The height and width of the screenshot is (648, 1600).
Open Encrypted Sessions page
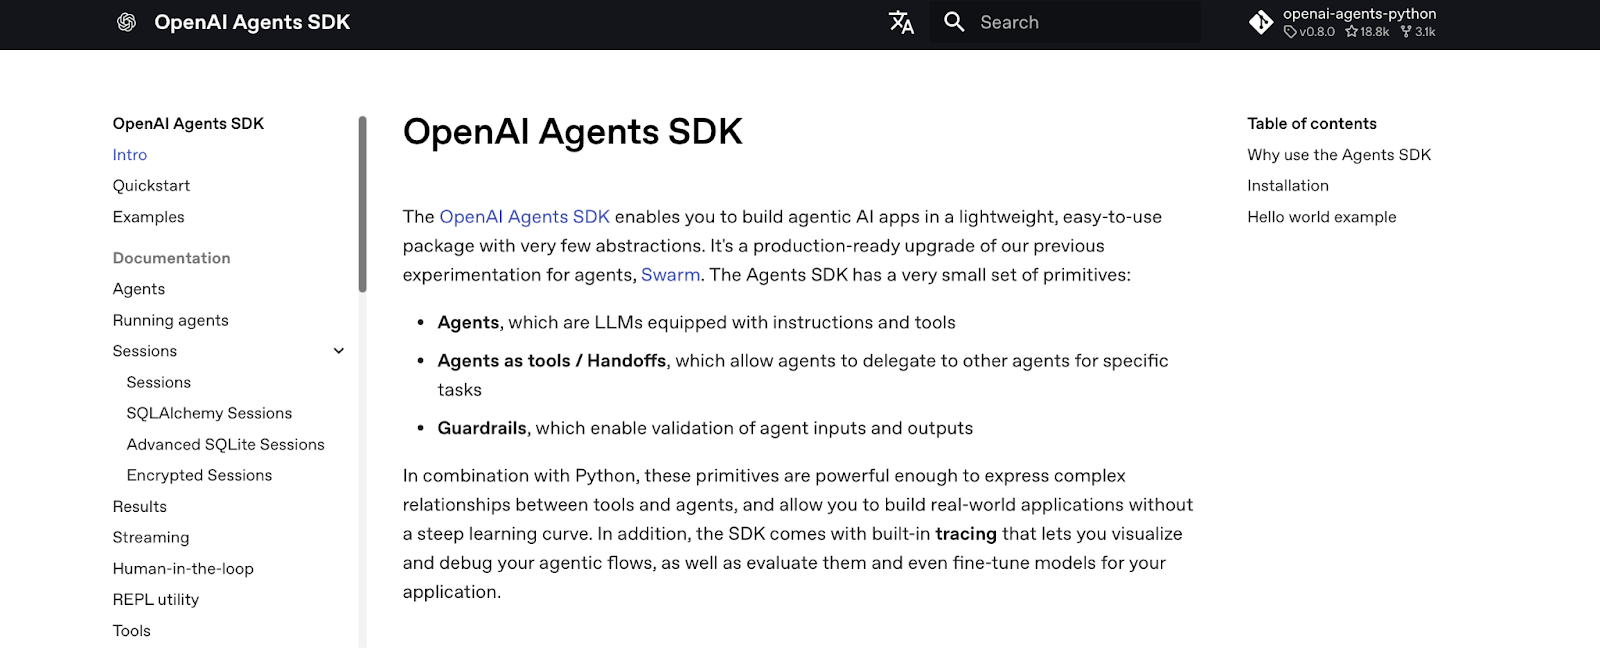199,475
